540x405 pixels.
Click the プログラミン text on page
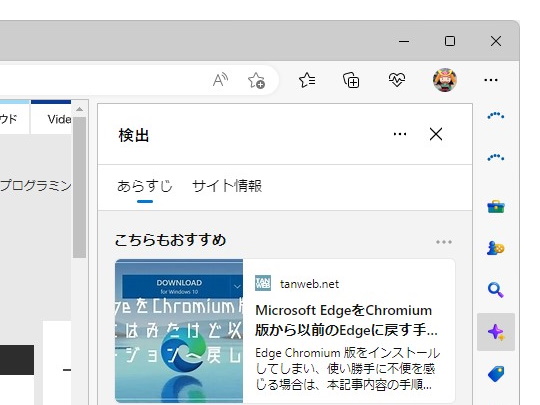pyautogui.click(x=35, y=186)
